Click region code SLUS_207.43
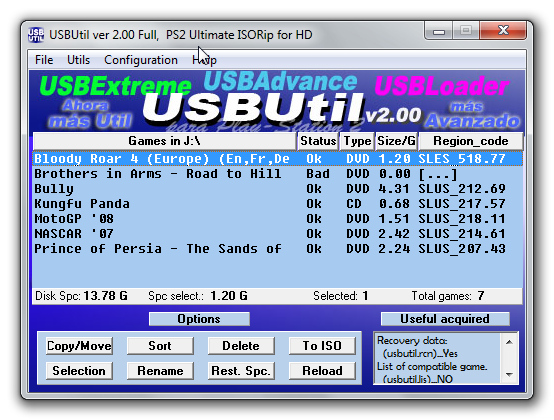Image resolution: width=554 pixels, height=420 pixels. point(462,249)
